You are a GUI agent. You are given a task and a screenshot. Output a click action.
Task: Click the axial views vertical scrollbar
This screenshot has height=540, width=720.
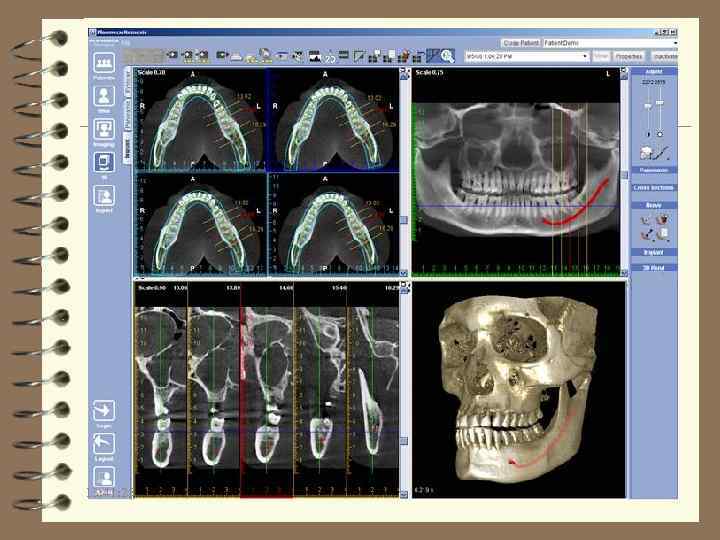(x=404, y=172)
